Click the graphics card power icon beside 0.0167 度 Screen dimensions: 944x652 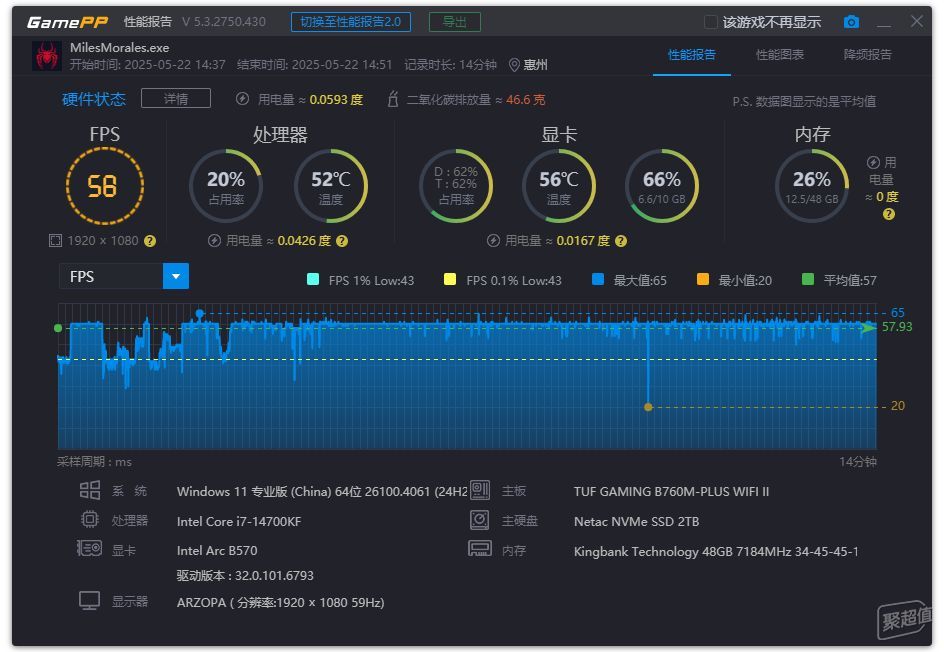pos(493,241)
